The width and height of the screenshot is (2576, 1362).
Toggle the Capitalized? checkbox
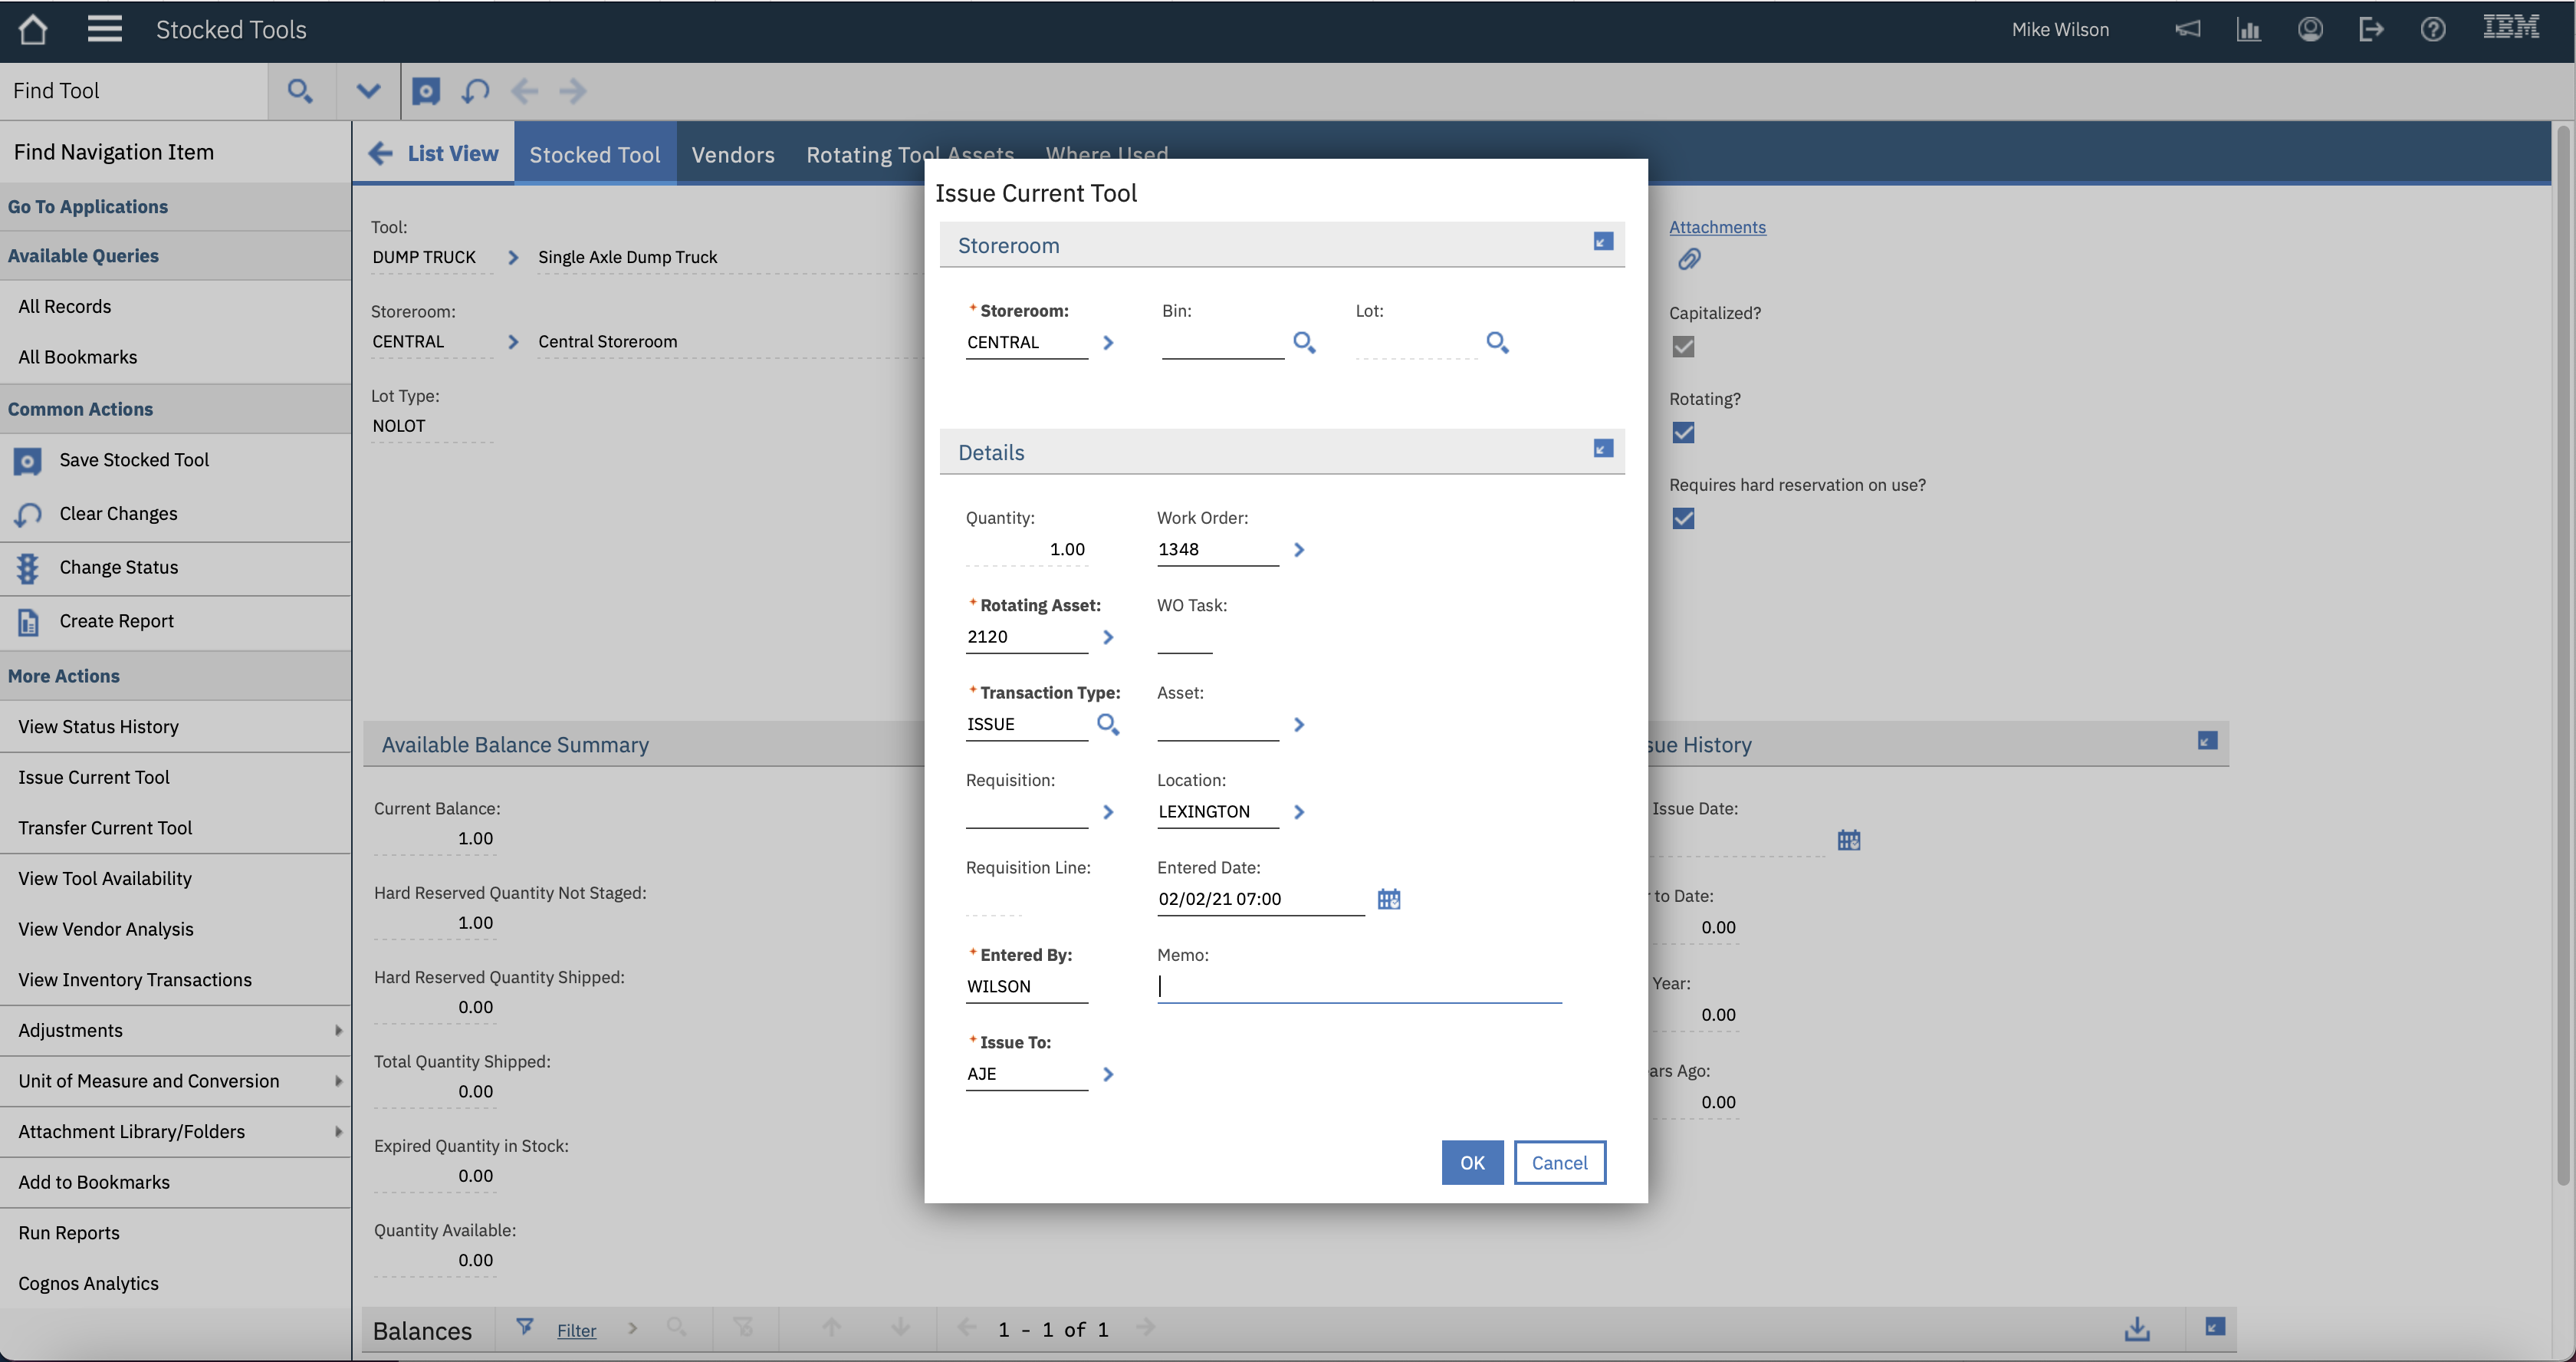click(x=1684, y=347)
